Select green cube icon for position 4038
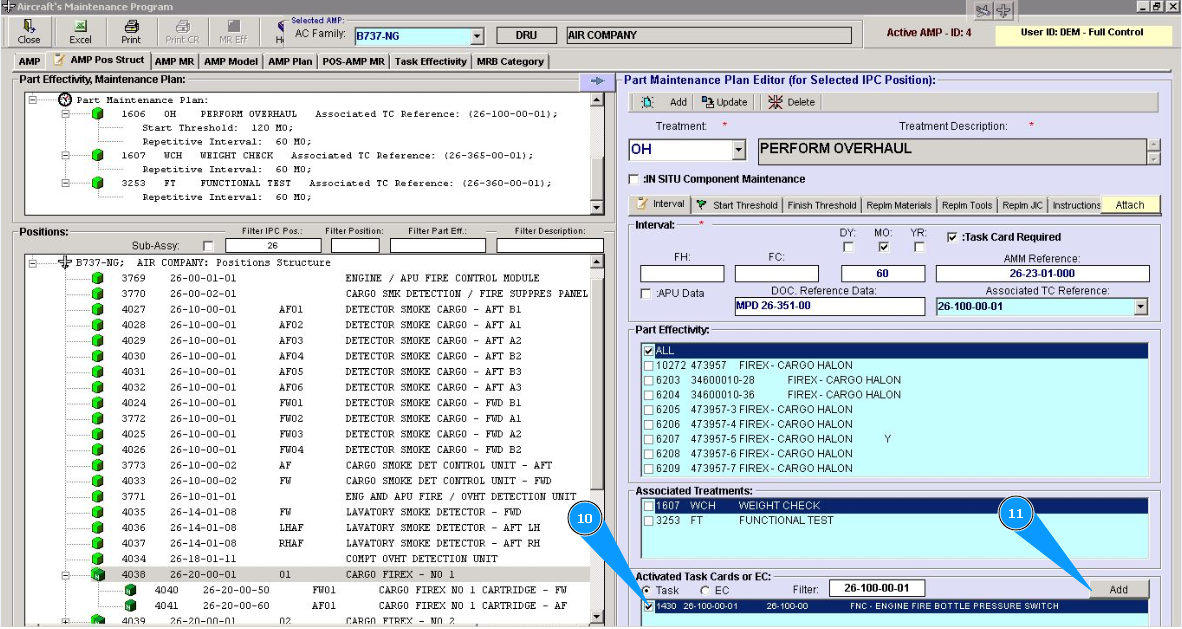This screenshot has width=1182, height=629. pos(97,575)
